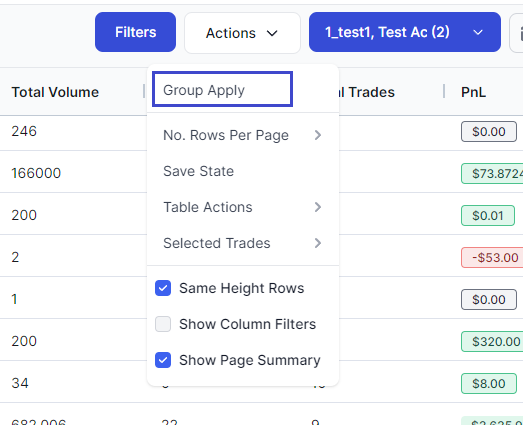Click arrow icon beside Table Actions
This screenshot has width=523, height=425.
pyautogui.click(x=318, y=207)
